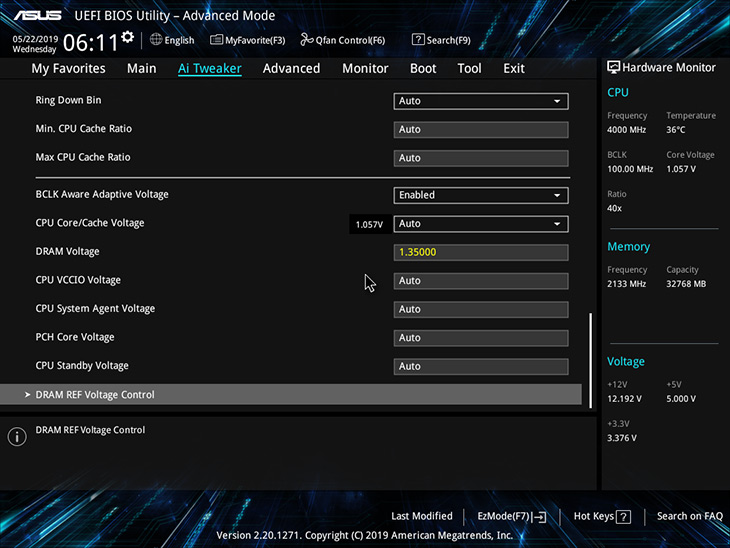Switch to the My Favorites tab

tap(68, 68)
